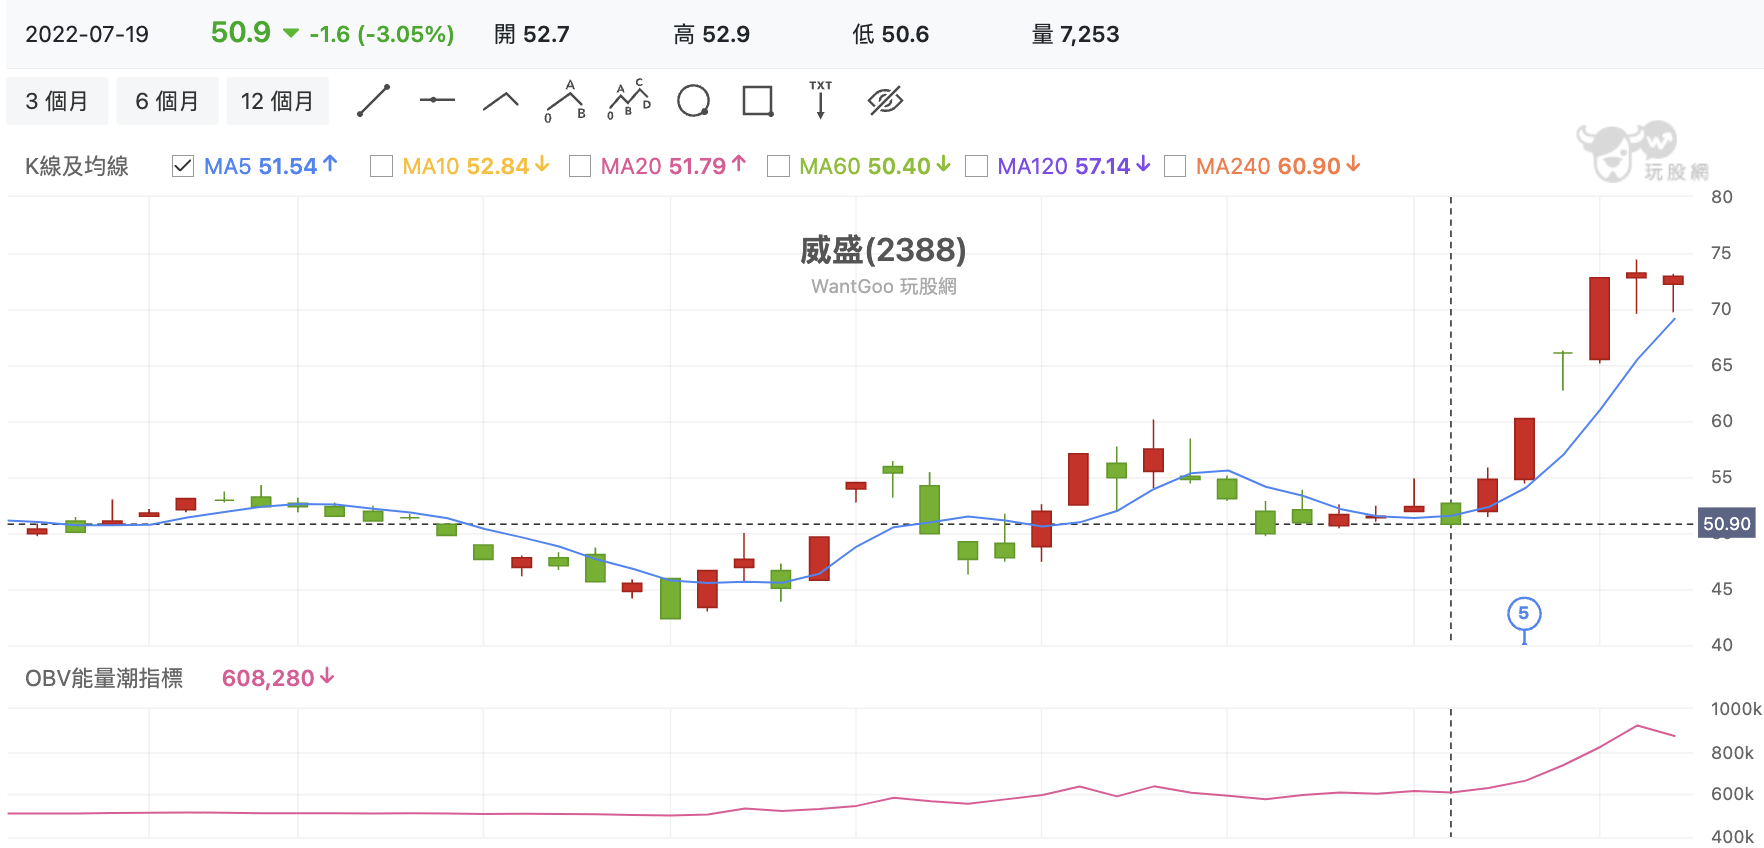This screenshot has width=1764, height=848.
Task: Click the circled 5 event marker
Action: tap(1524, 614)
